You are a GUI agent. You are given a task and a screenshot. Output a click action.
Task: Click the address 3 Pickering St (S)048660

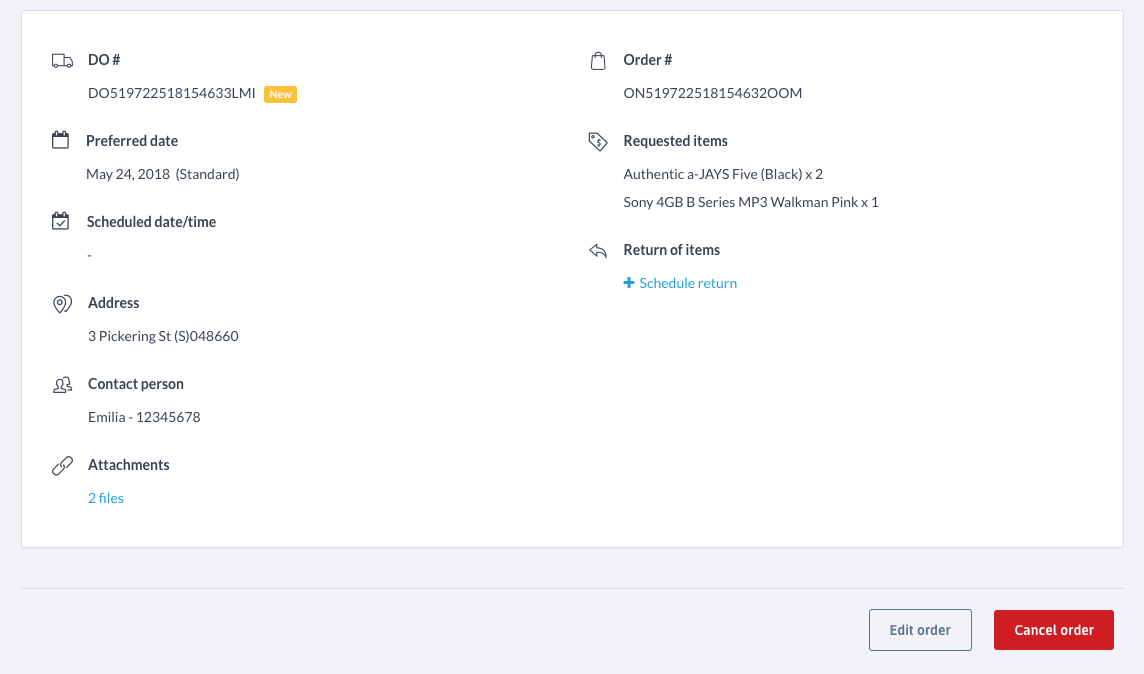point(163,336)
